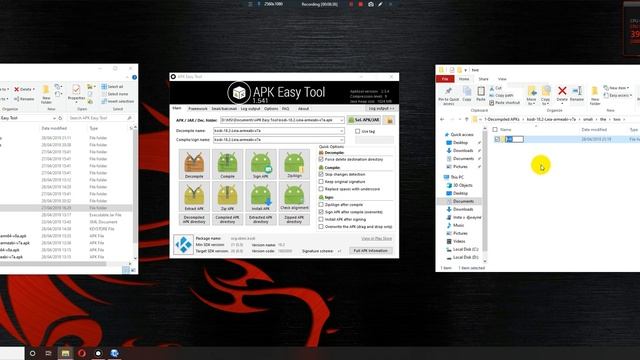Enable the Use tag checkbox

coord(358,131)
